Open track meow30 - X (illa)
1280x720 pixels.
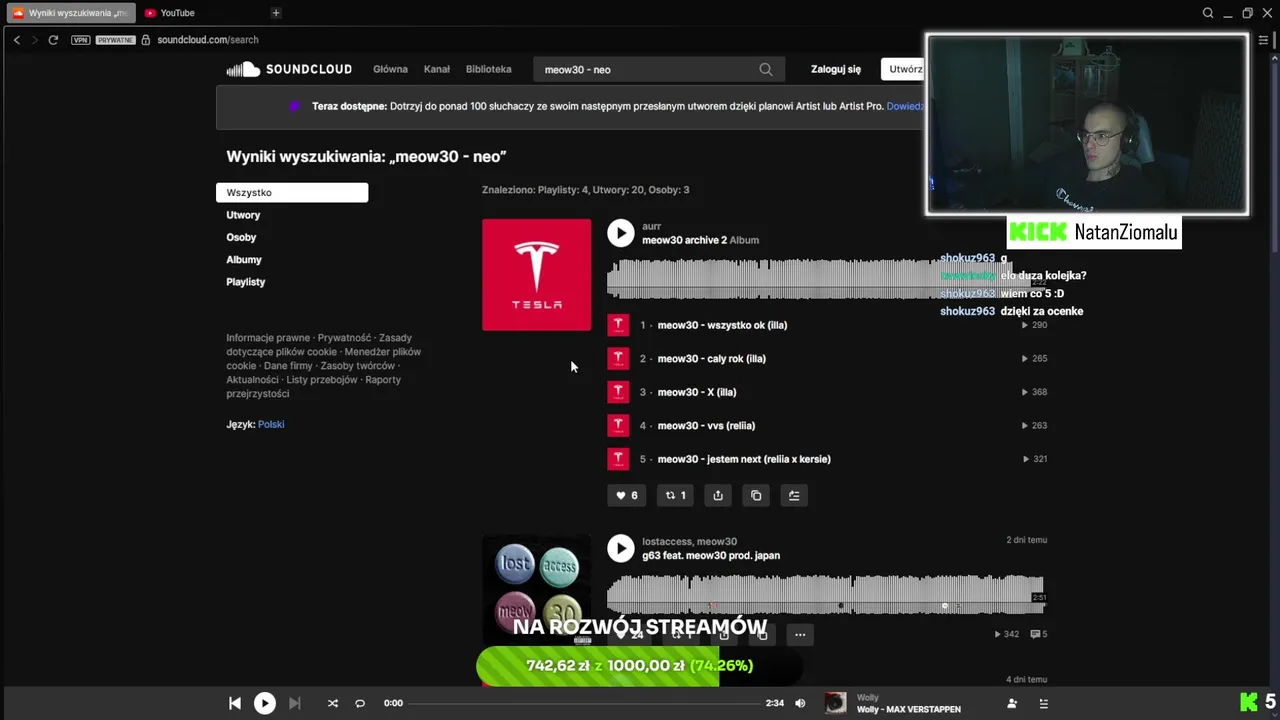(697, 392)
